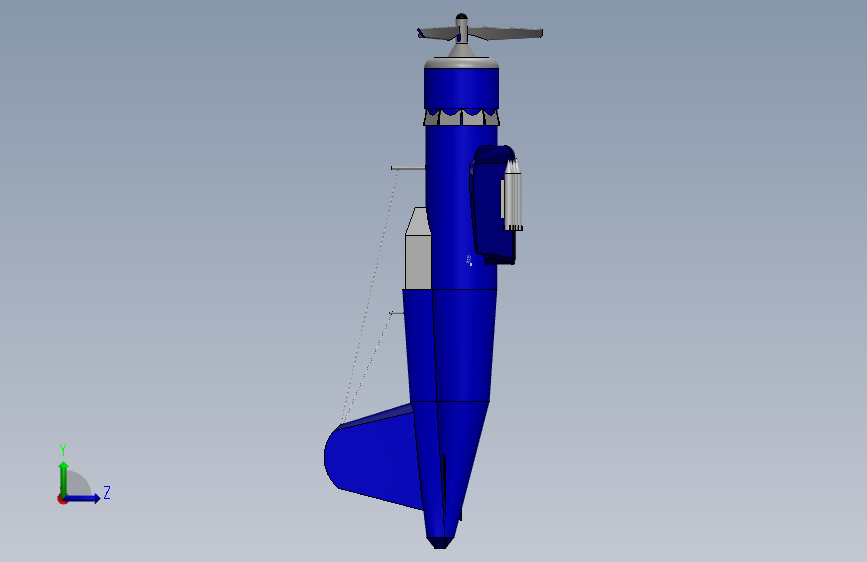Viewport: 867px width, 562px height.
Task: Select the gray rectangular box beside fuselage
Action: 418,249
